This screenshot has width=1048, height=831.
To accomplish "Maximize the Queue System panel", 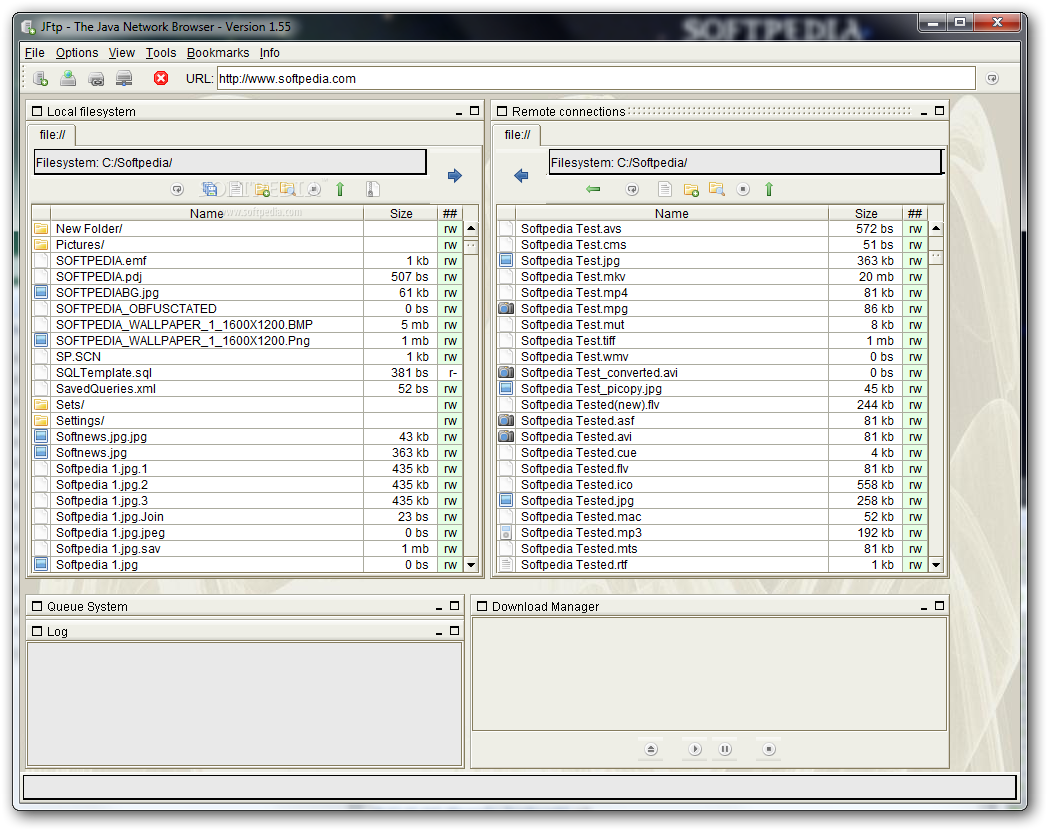I will pyautogui.click(x=454, y=606).
